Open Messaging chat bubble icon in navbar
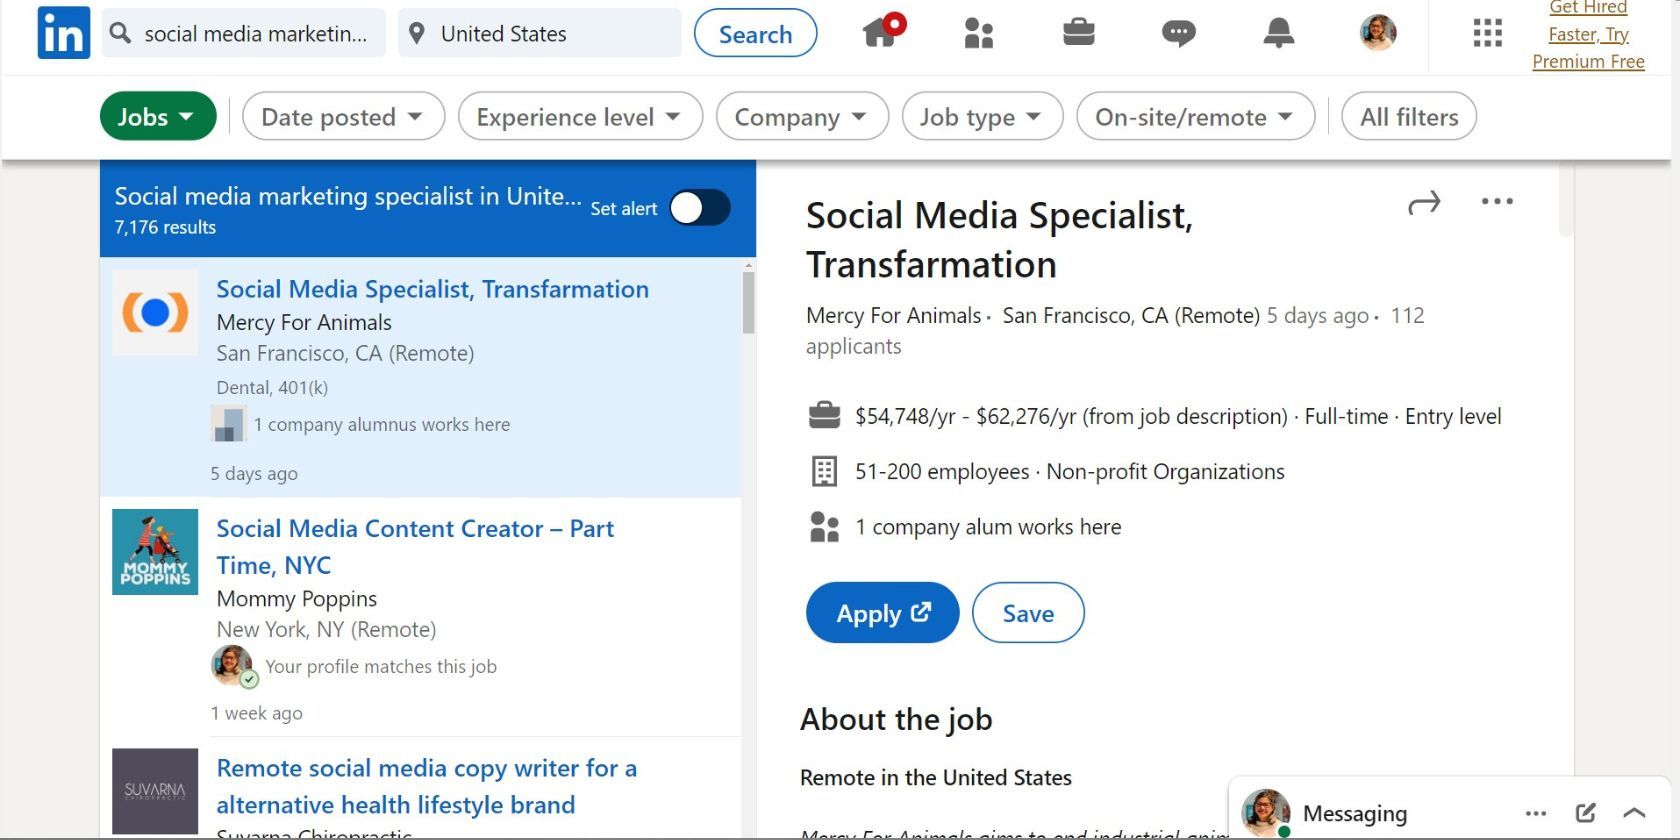 coord(1178,34)
